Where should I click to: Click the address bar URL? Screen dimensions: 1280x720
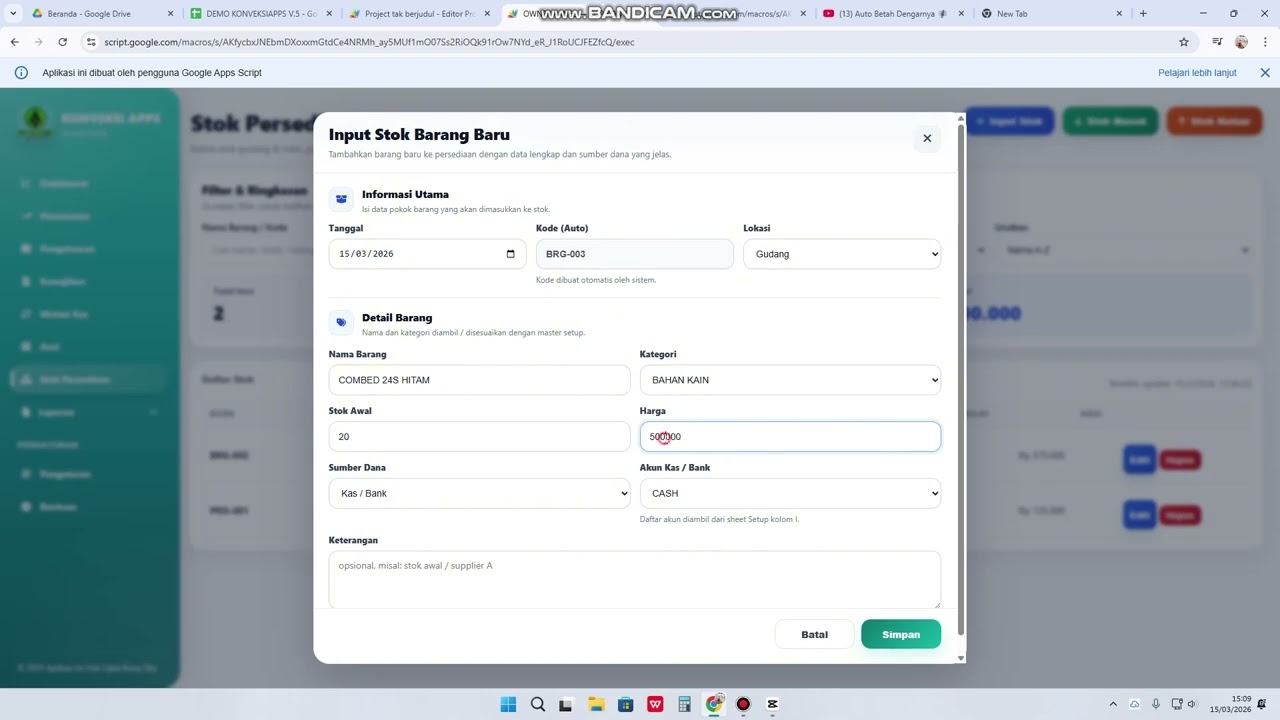pos(369,42)
